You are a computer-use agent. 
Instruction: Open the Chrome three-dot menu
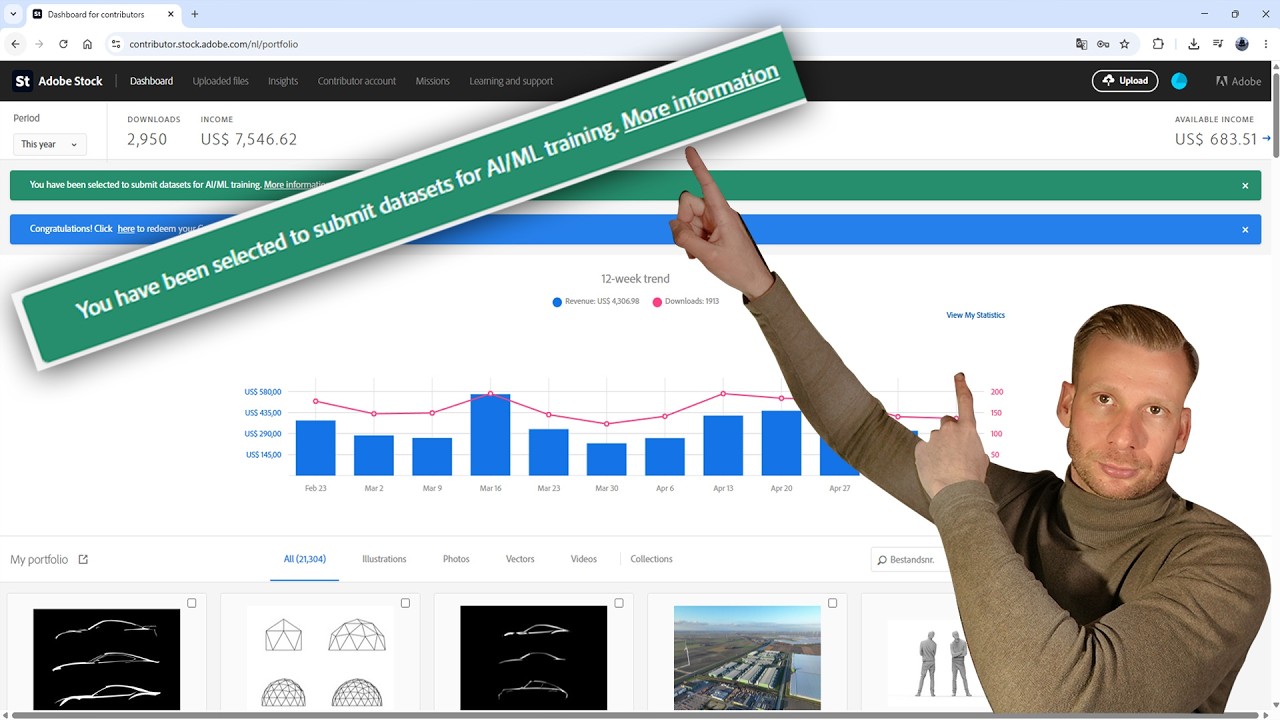point(1265,44)
